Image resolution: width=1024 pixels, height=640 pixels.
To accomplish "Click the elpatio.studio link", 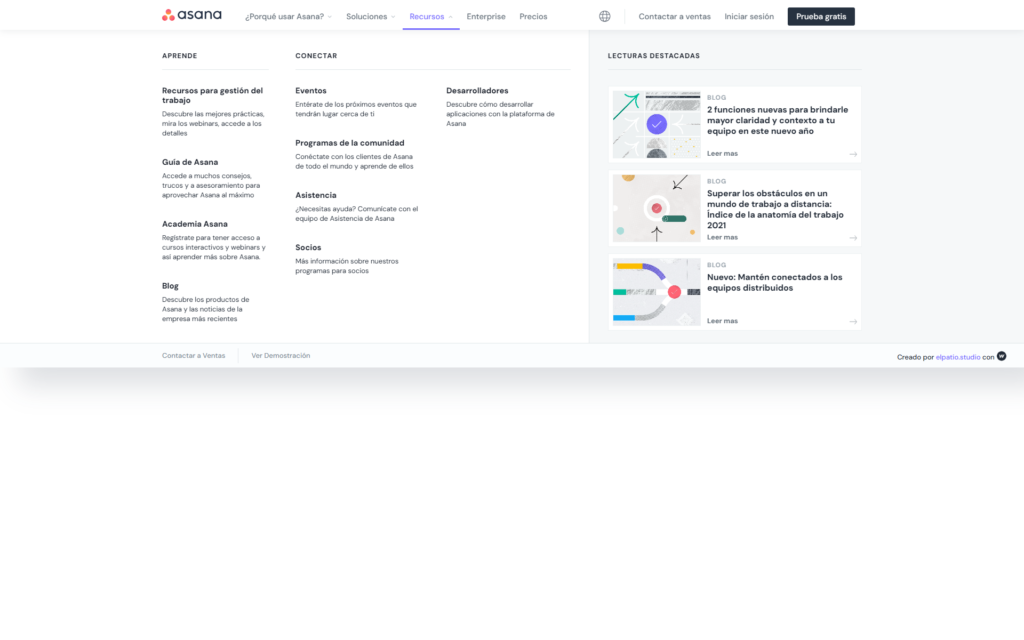I will tap(957, 357).
